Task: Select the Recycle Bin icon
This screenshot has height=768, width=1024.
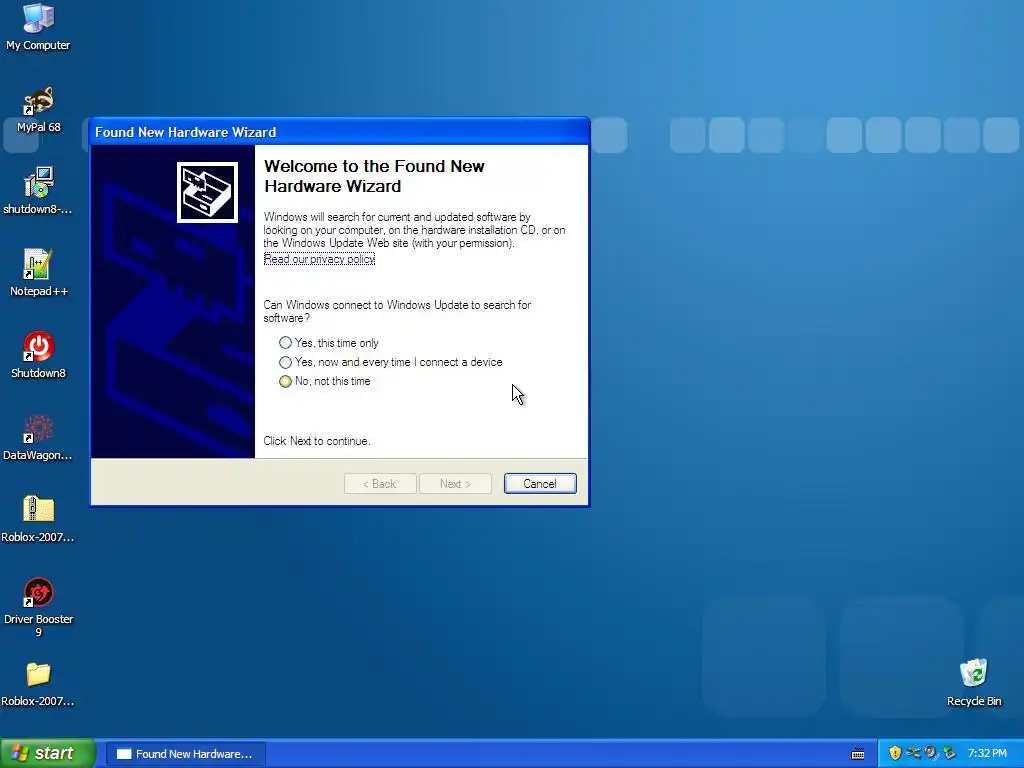Action: click(974, 683)
